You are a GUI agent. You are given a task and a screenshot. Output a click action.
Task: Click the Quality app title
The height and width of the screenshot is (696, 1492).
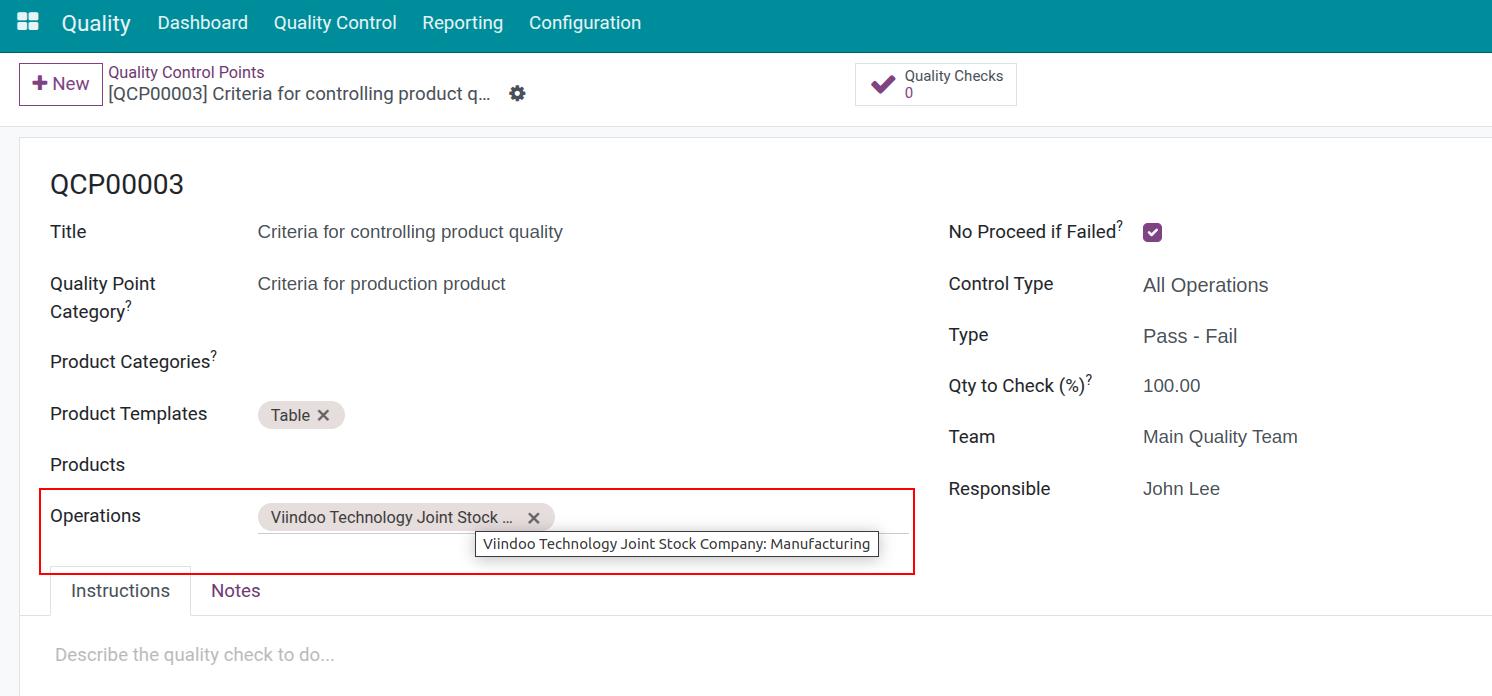(96, 23)
